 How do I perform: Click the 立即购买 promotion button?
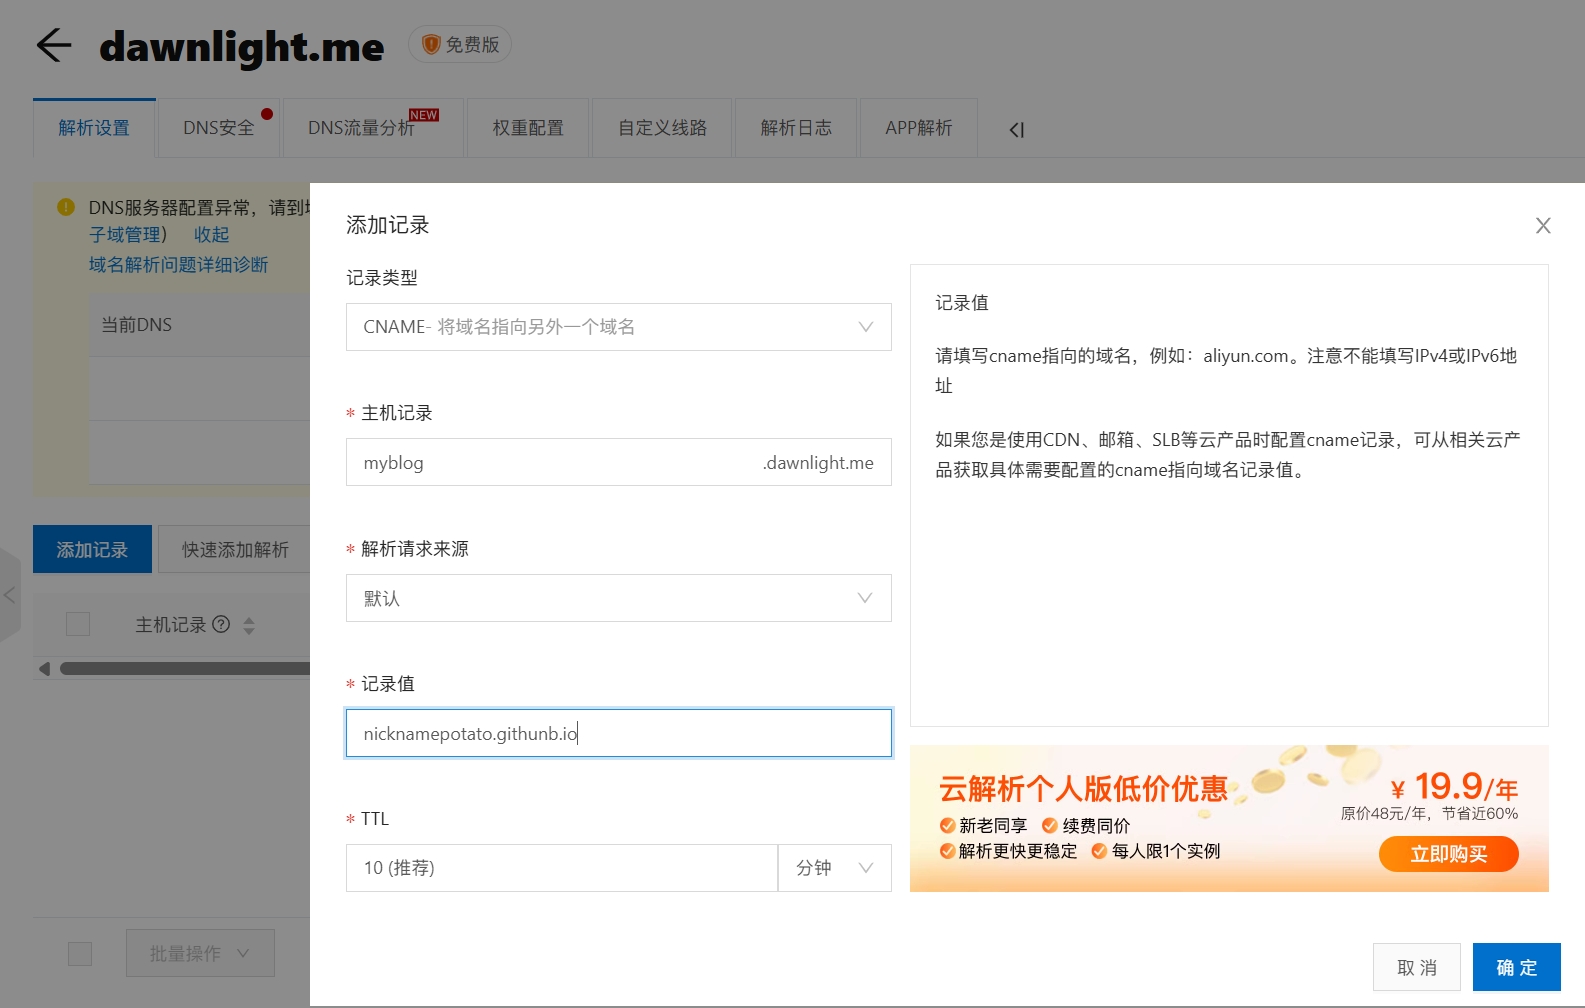point(1448,854)
